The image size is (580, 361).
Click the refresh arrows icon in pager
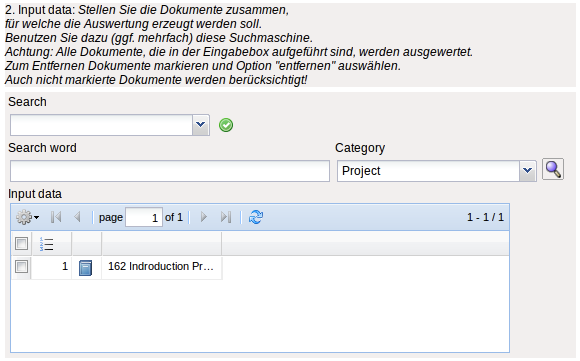coord(256,217)
